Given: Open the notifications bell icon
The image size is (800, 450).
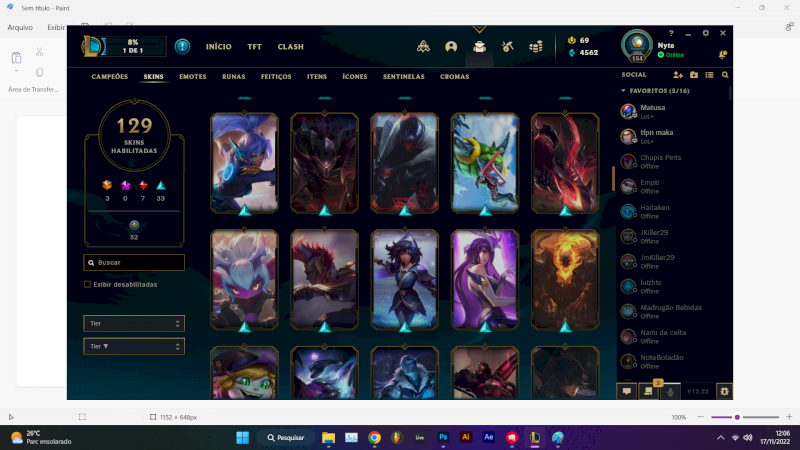Looking at the screenshot, I should click(x=722, y=55).
